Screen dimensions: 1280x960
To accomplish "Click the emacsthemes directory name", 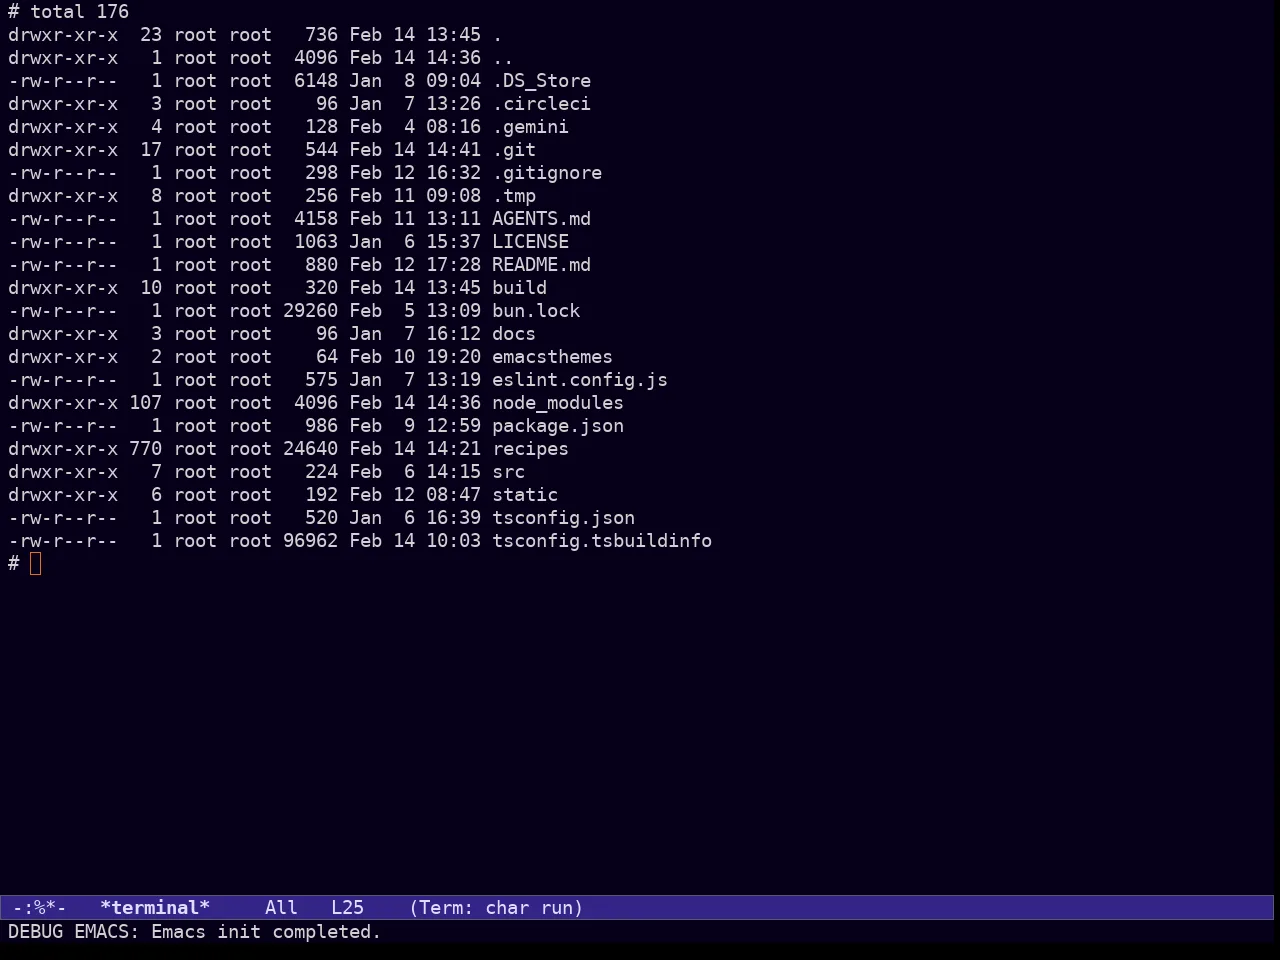I will tap(552, 357).
